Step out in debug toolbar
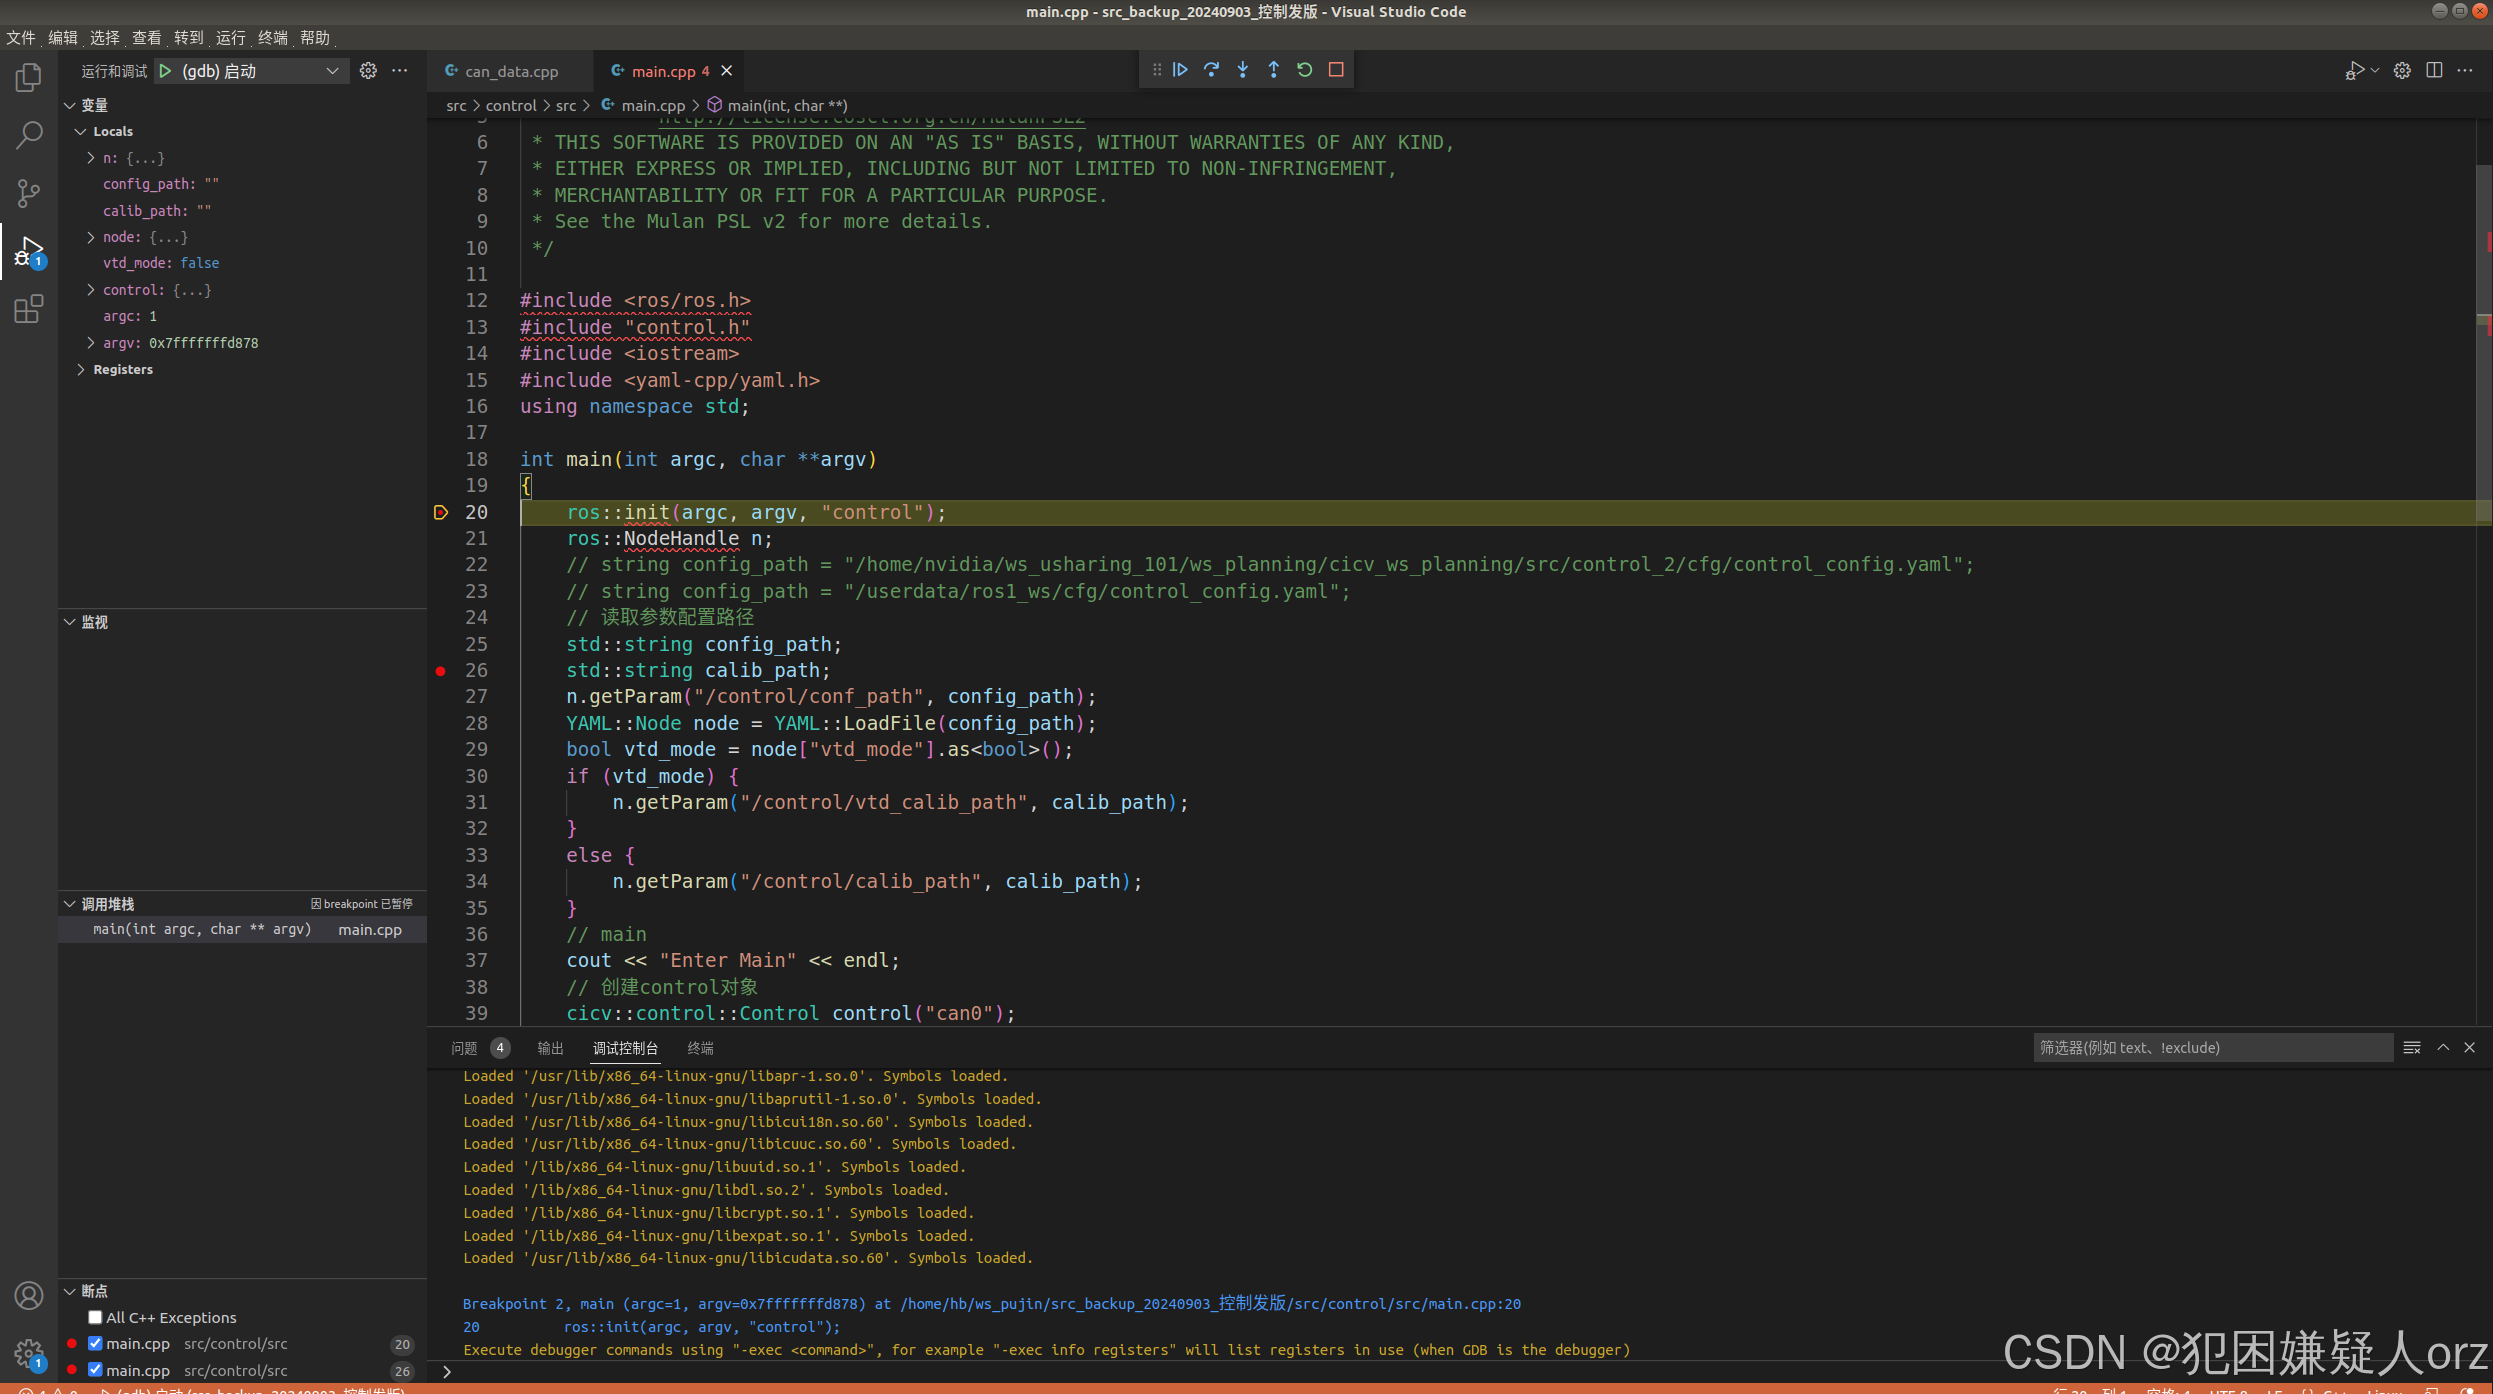Screen dimensions: 2493x1394 1274,70
